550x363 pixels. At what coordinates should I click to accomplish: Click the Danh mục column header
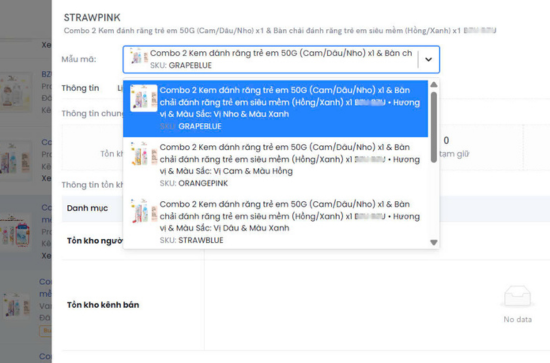pos(87,208)
